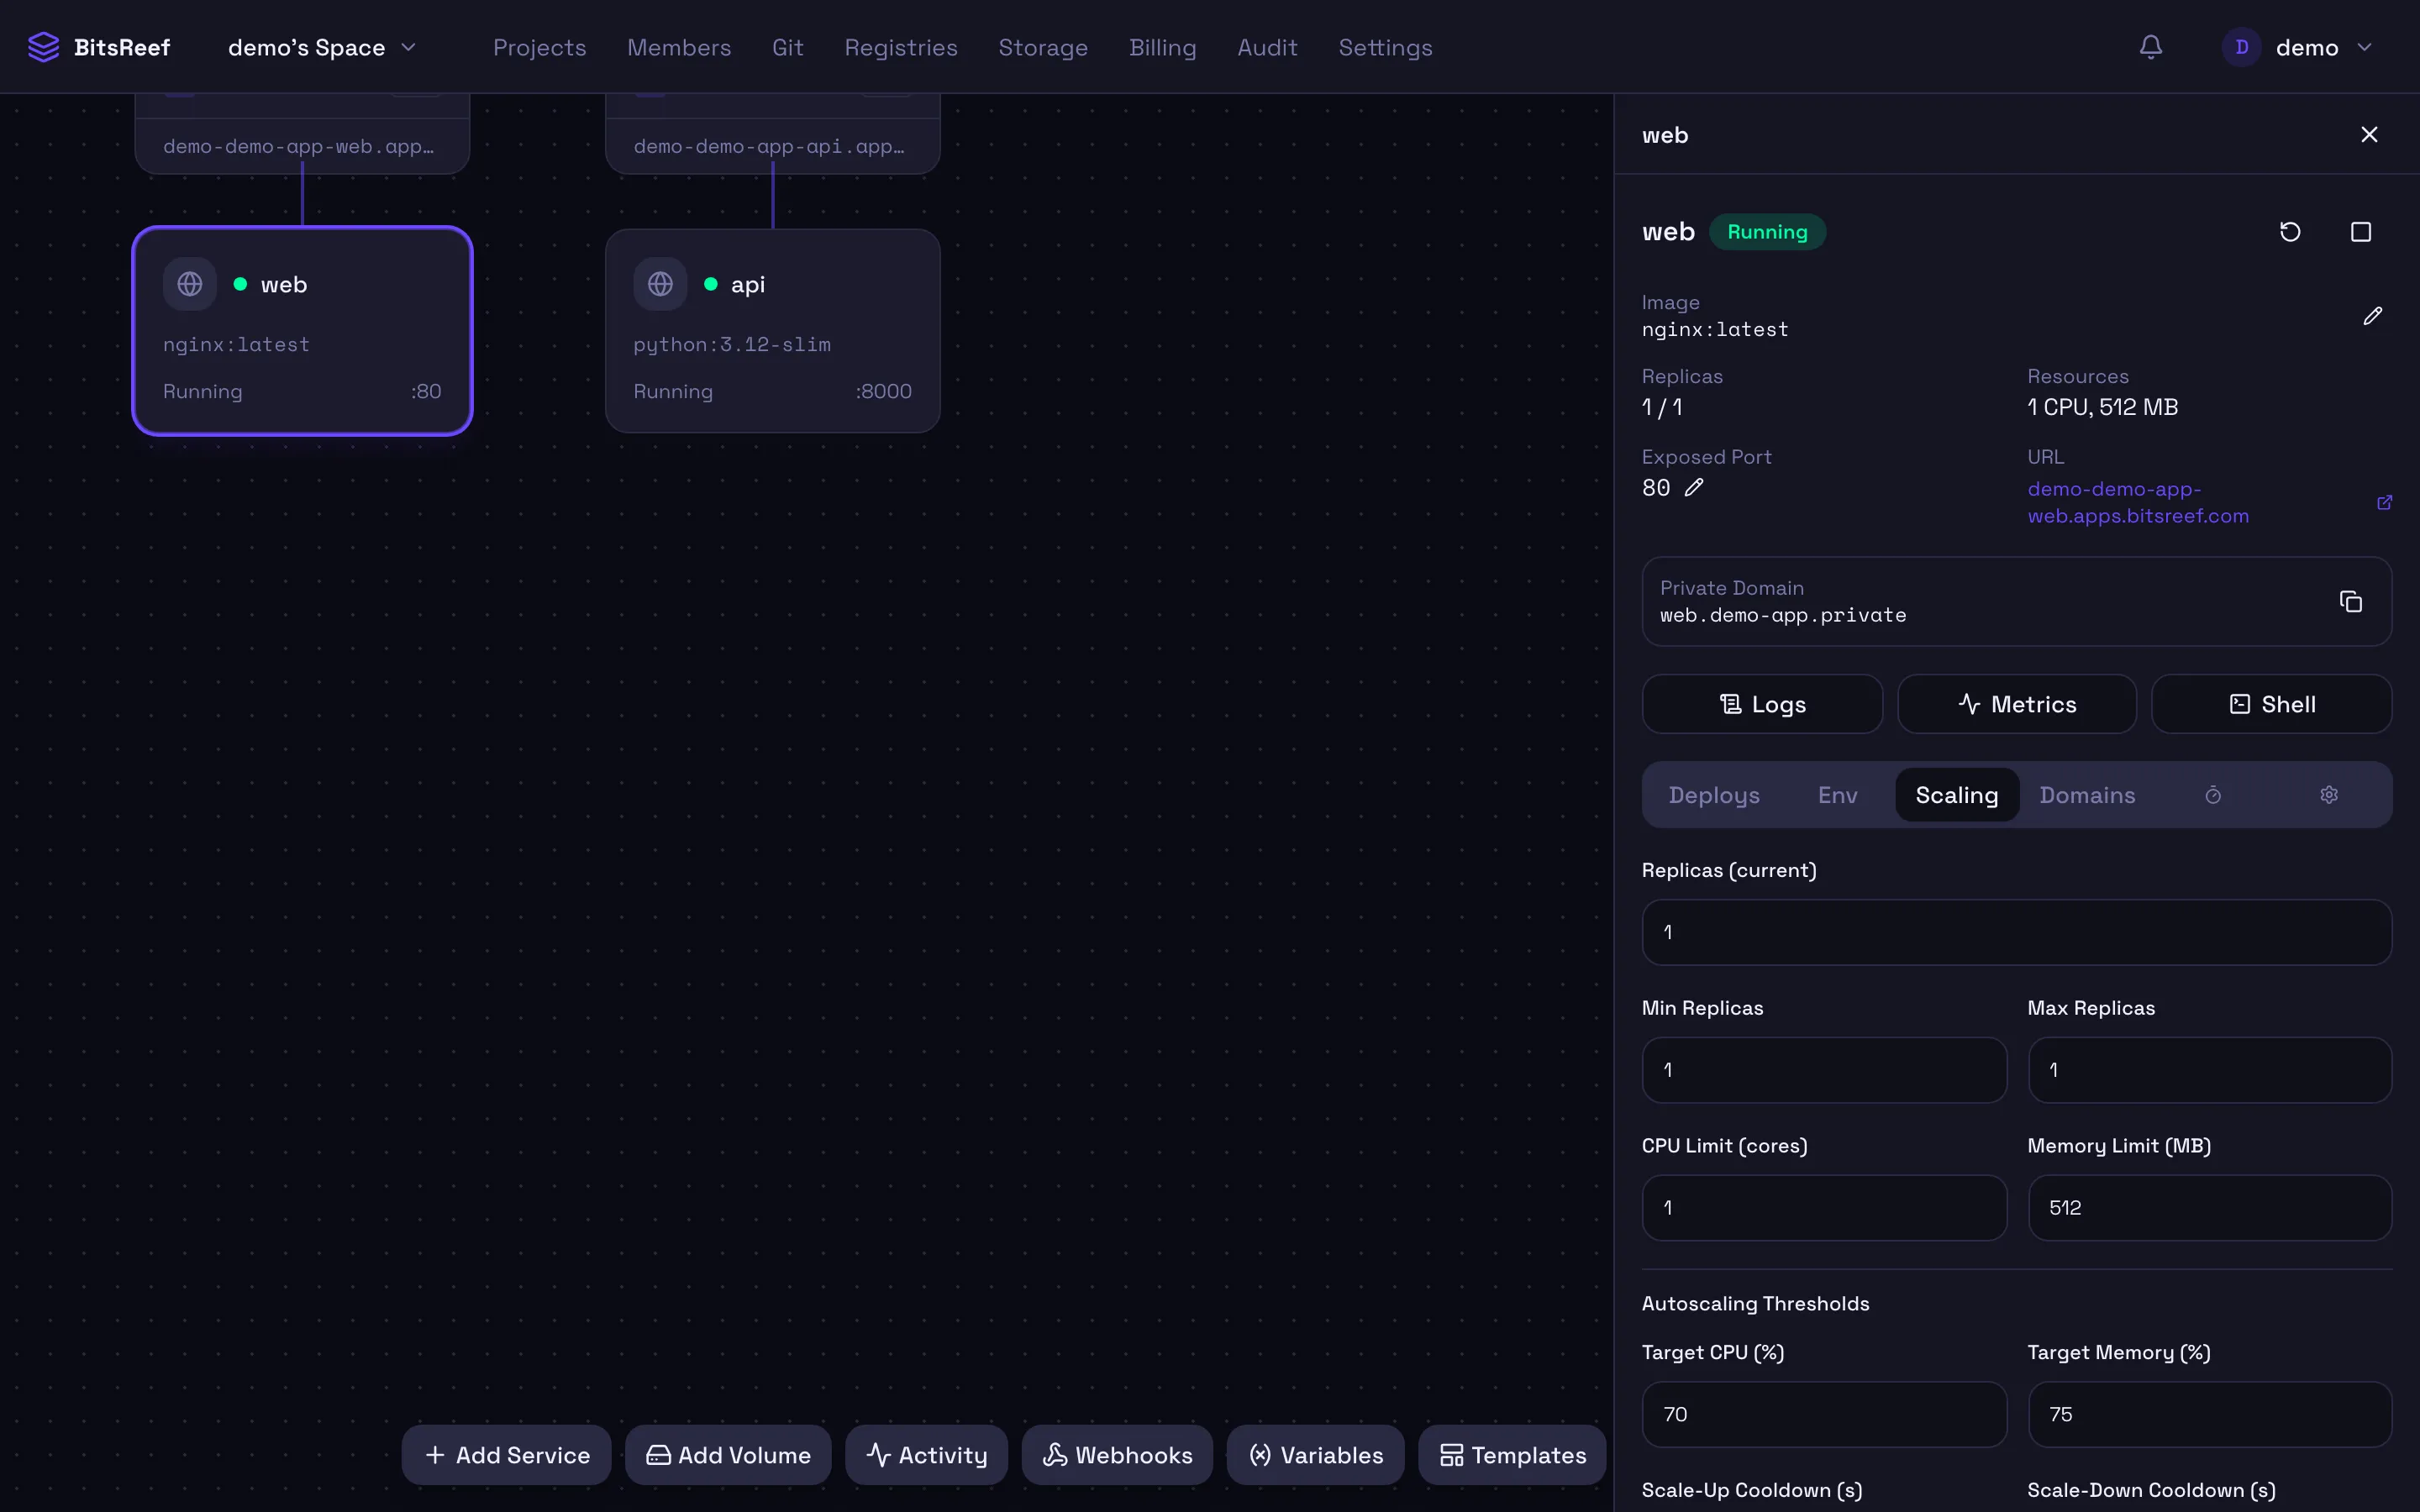Follow the demo-demo-app-web.apps.bitsreef.com link
The width and height of the screenshot is (2420, 1512).
(2137, 502)
